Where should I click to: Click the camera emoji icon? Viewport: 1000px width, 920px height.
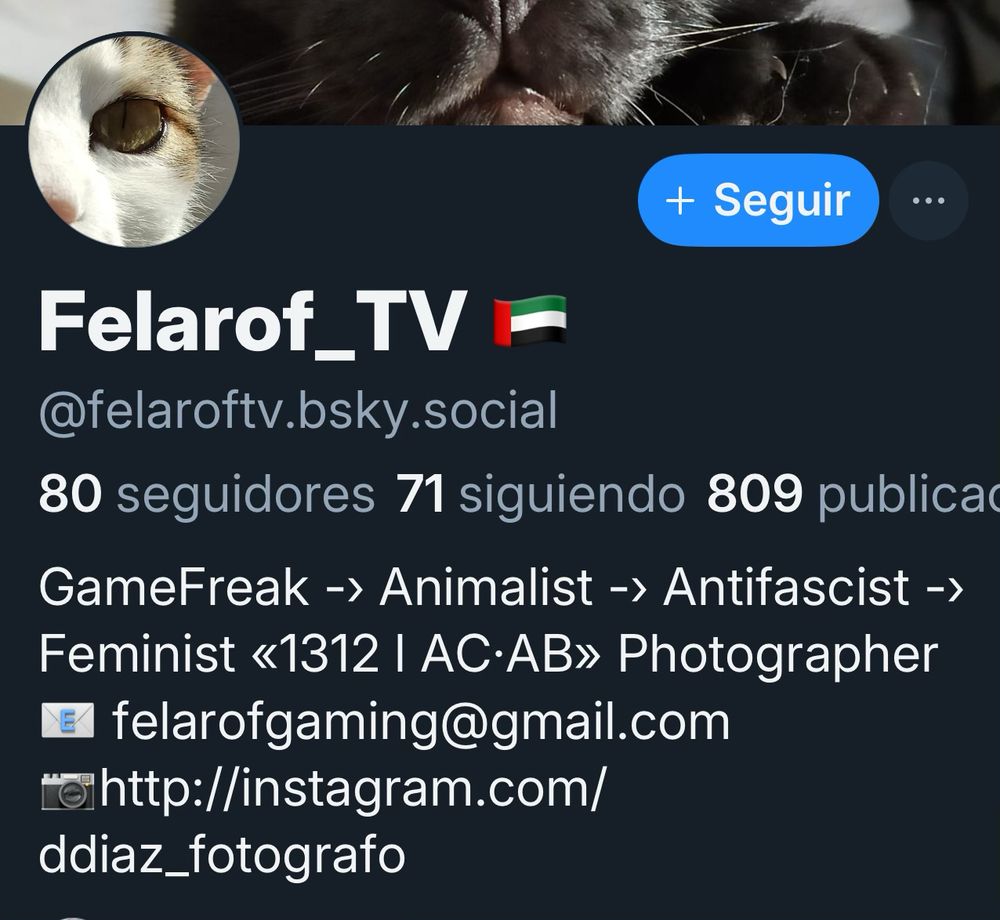click(68, 789)
